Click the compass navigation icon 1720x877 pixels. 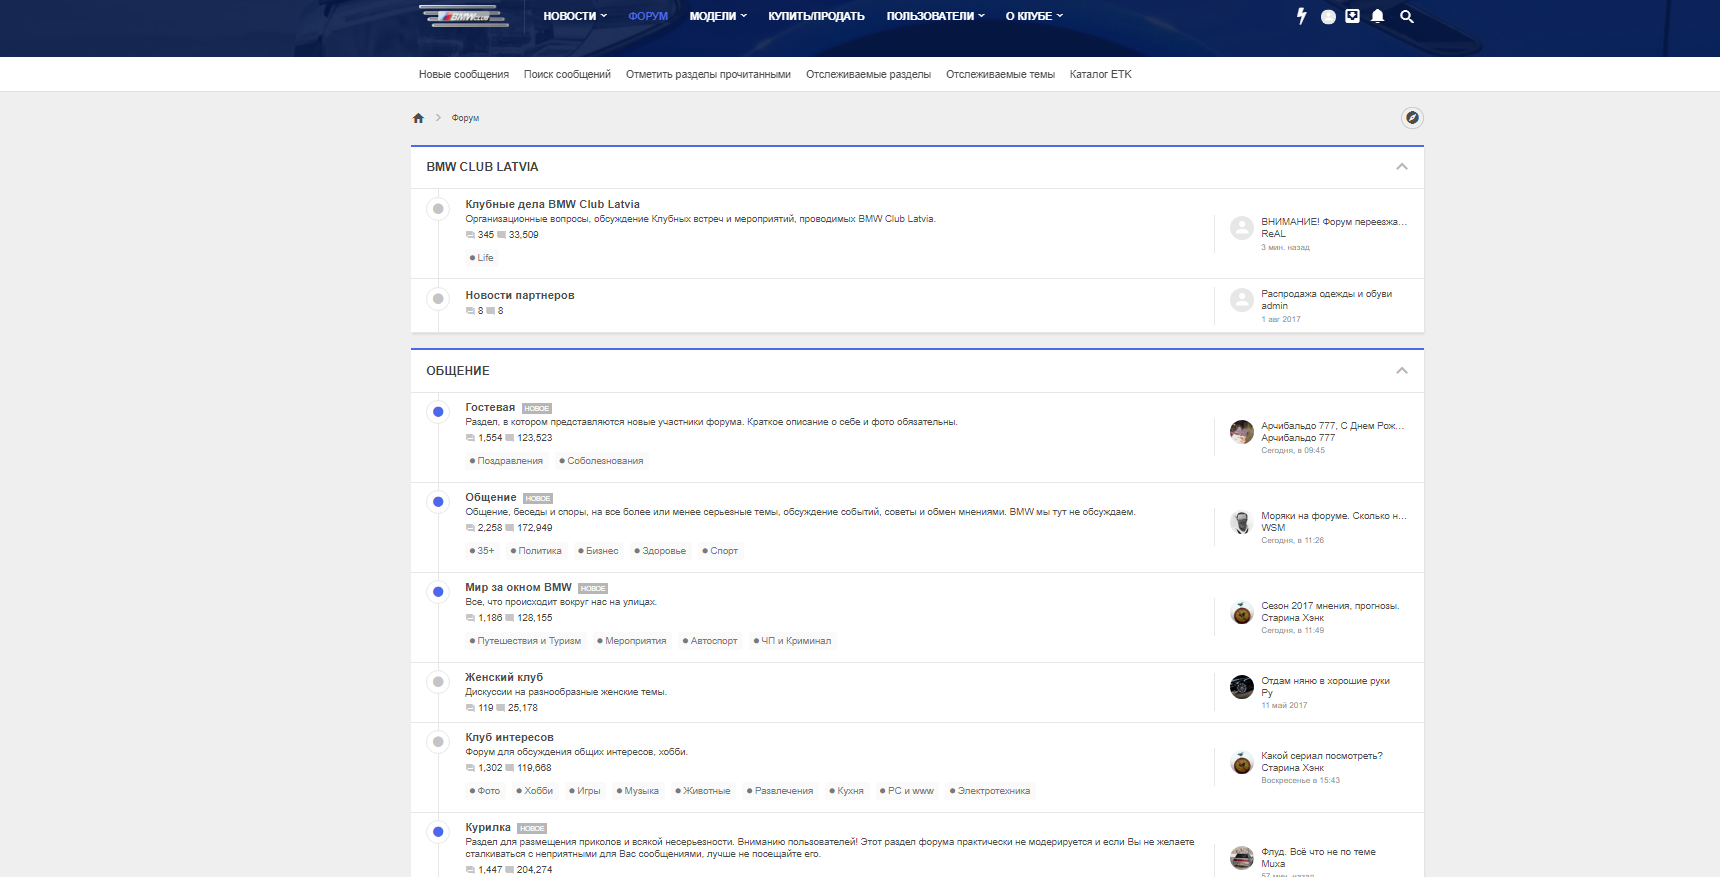pos(1412,118)
